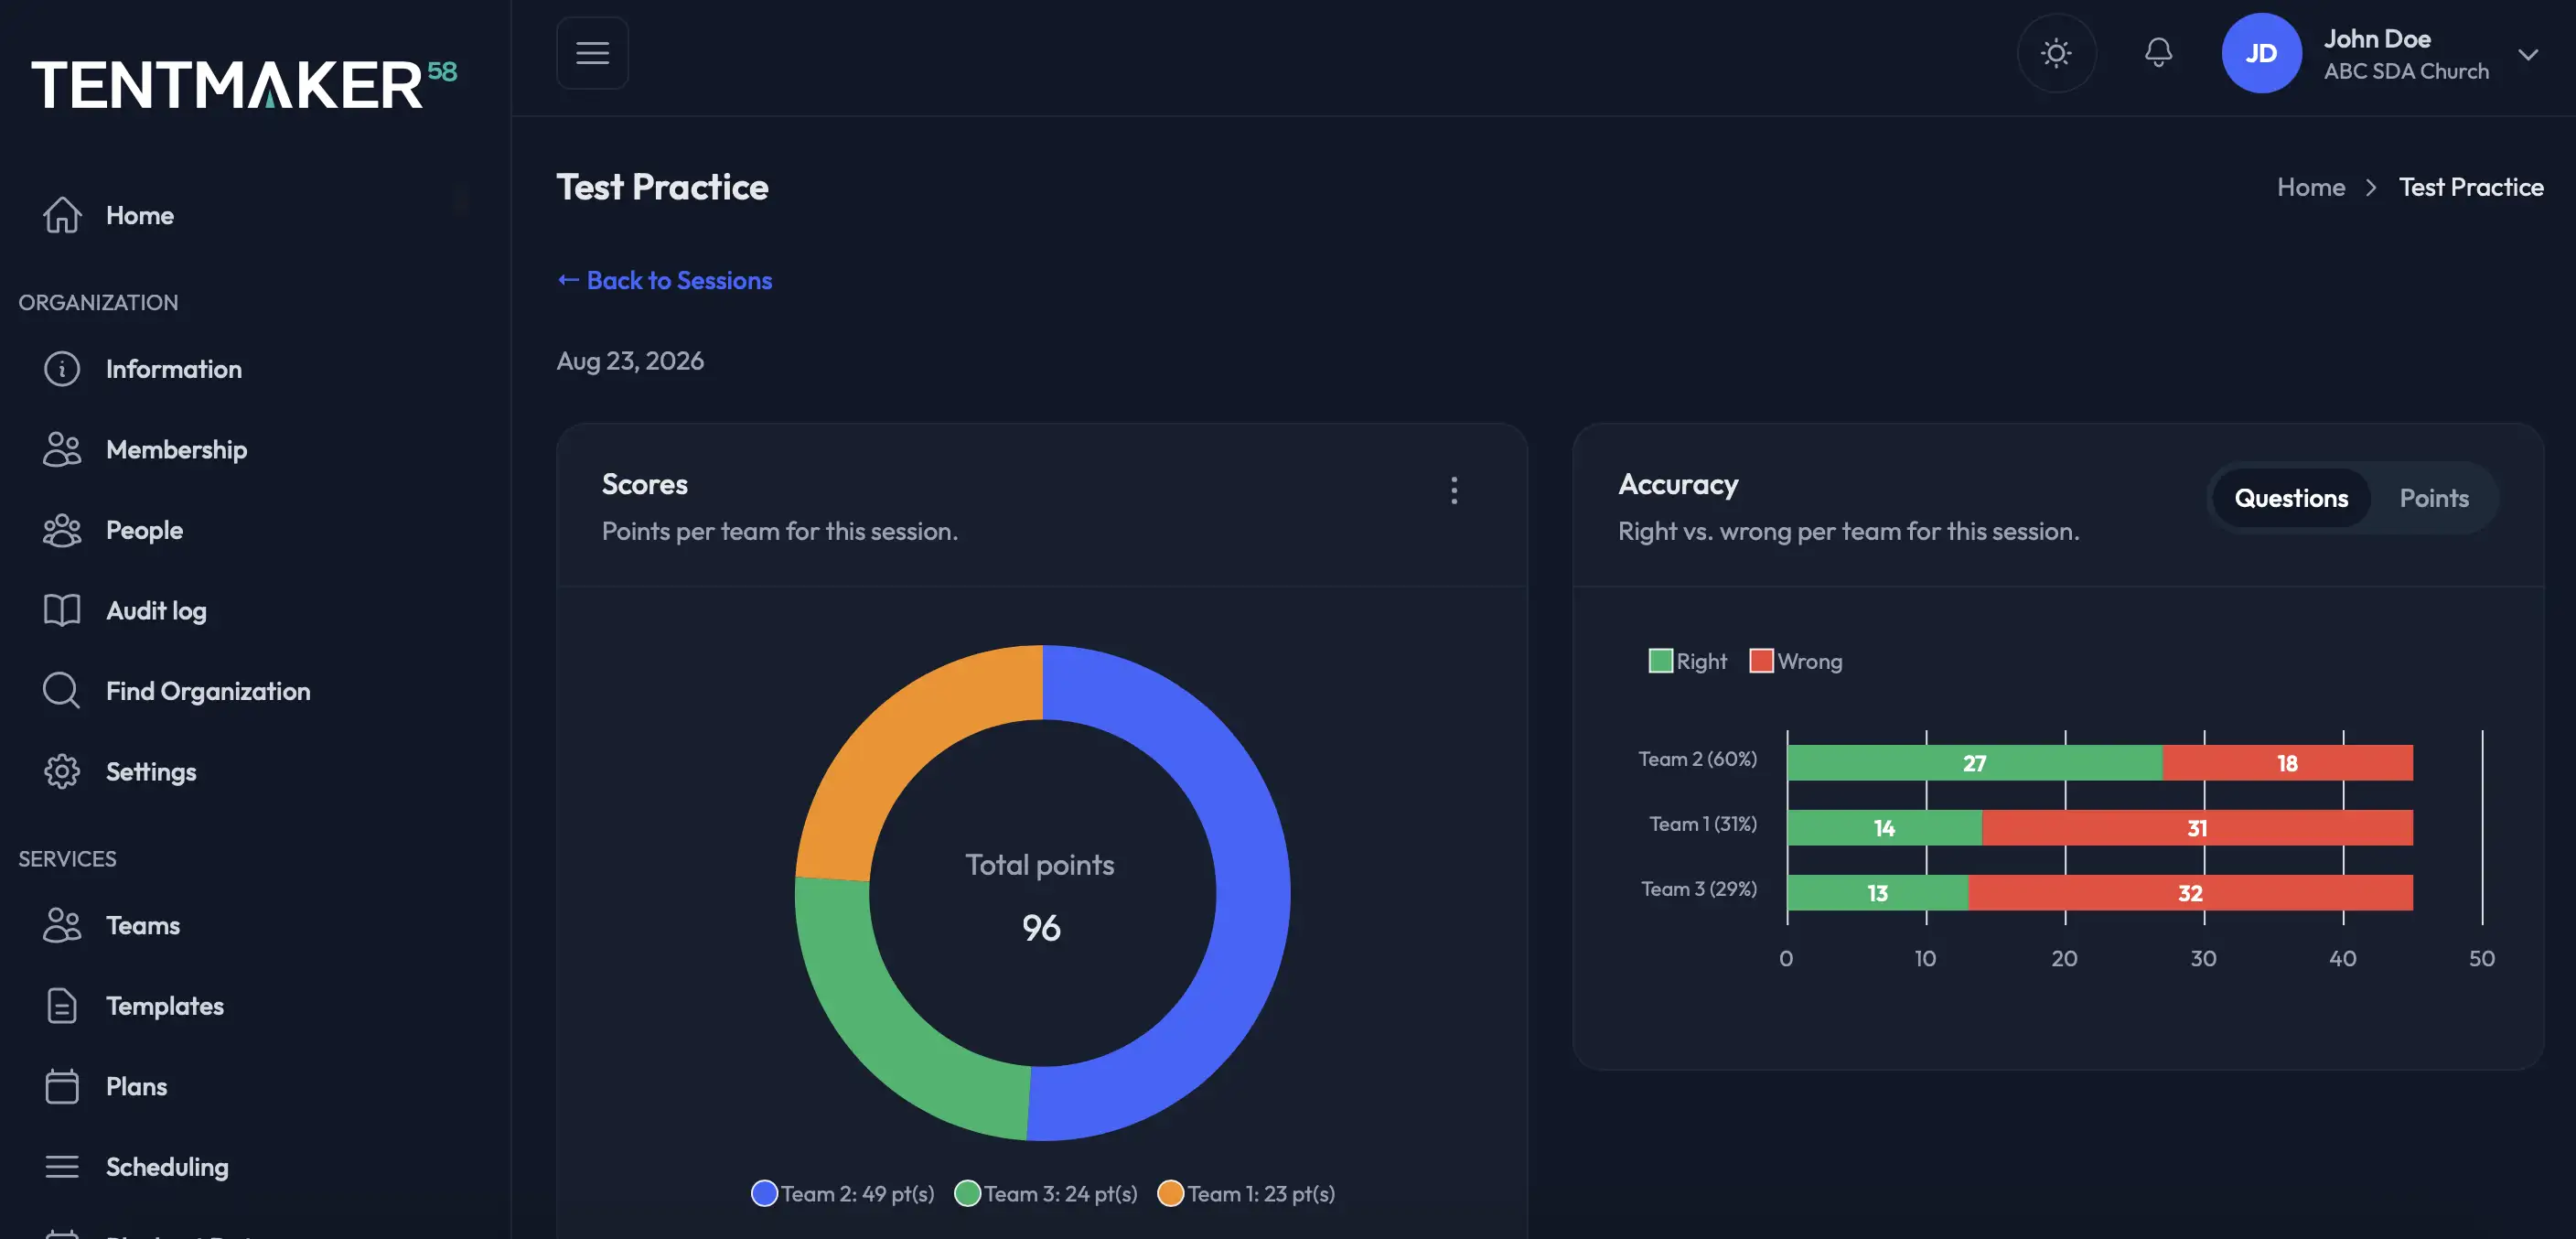Open the Templates menu item
The width and height of the screenshot is (2576, 1239).
[165, 1006]
